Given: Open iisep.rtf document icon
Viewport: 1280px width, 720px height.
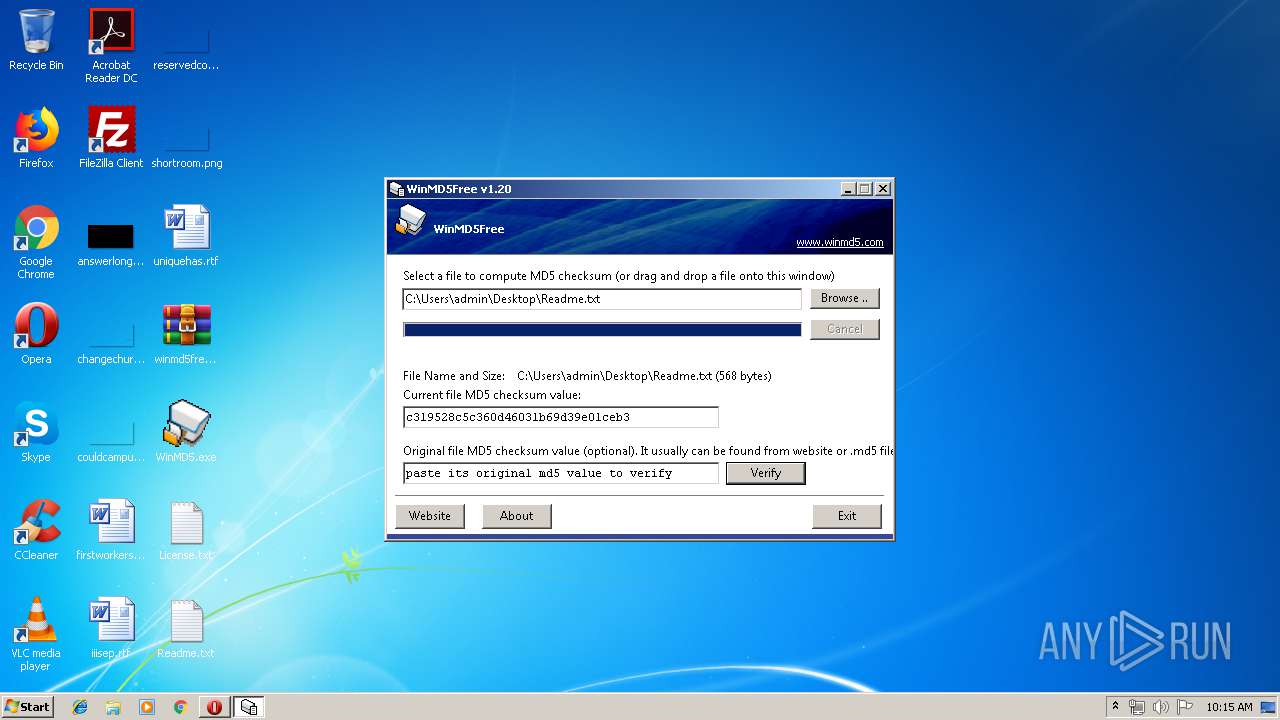Looking at the screenshot, I should pos(111,628).
